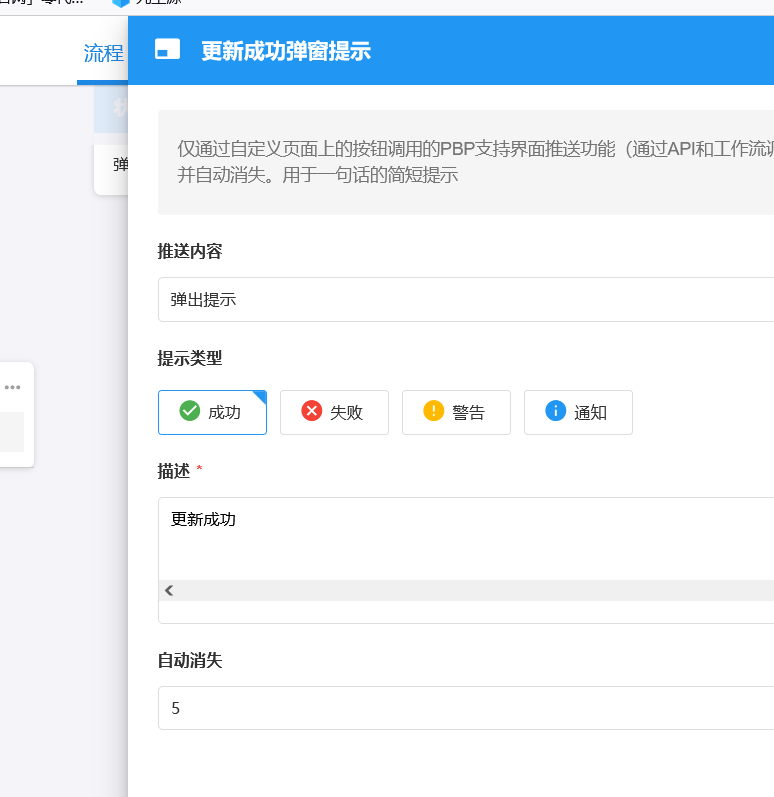Click the blue cube bookmark icon
774x797 pixels.
click(121, 3)
